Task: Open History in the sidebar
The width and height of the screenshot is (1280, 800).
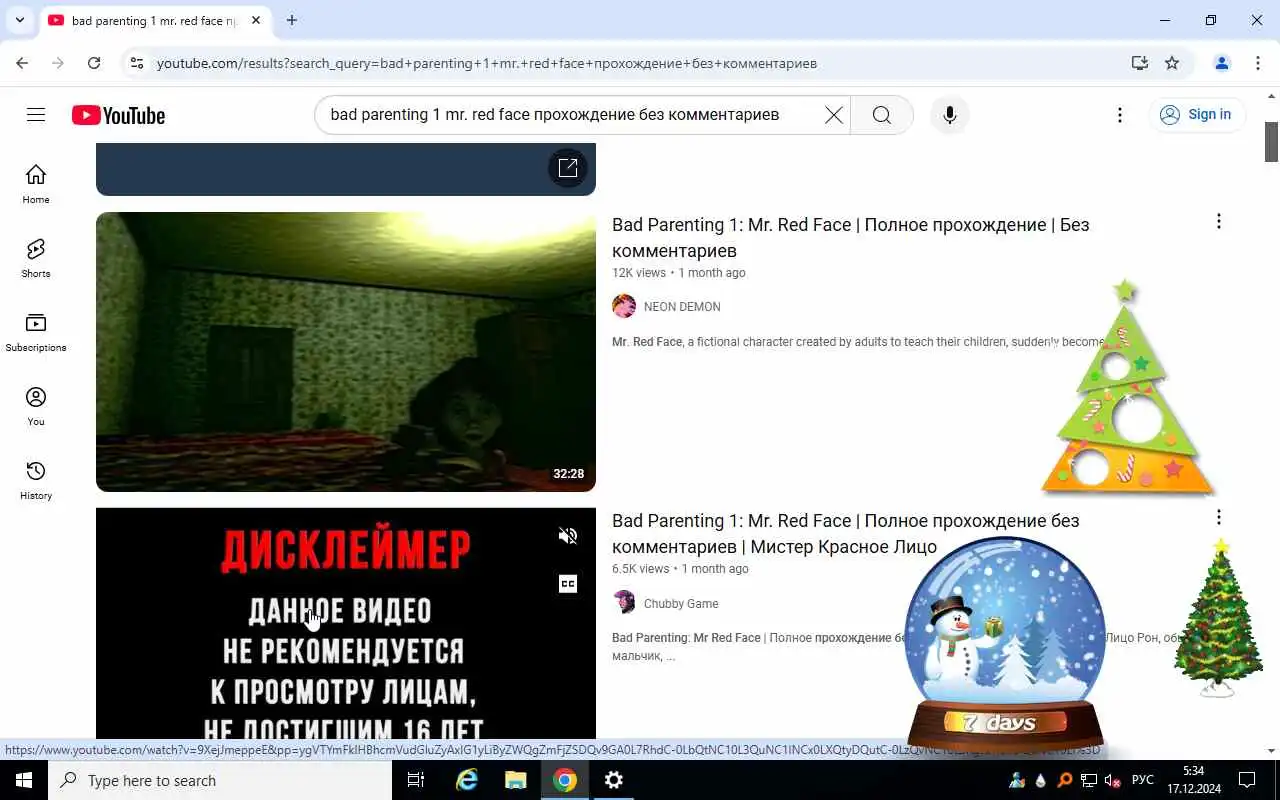Action: click(x=36, y=480)
